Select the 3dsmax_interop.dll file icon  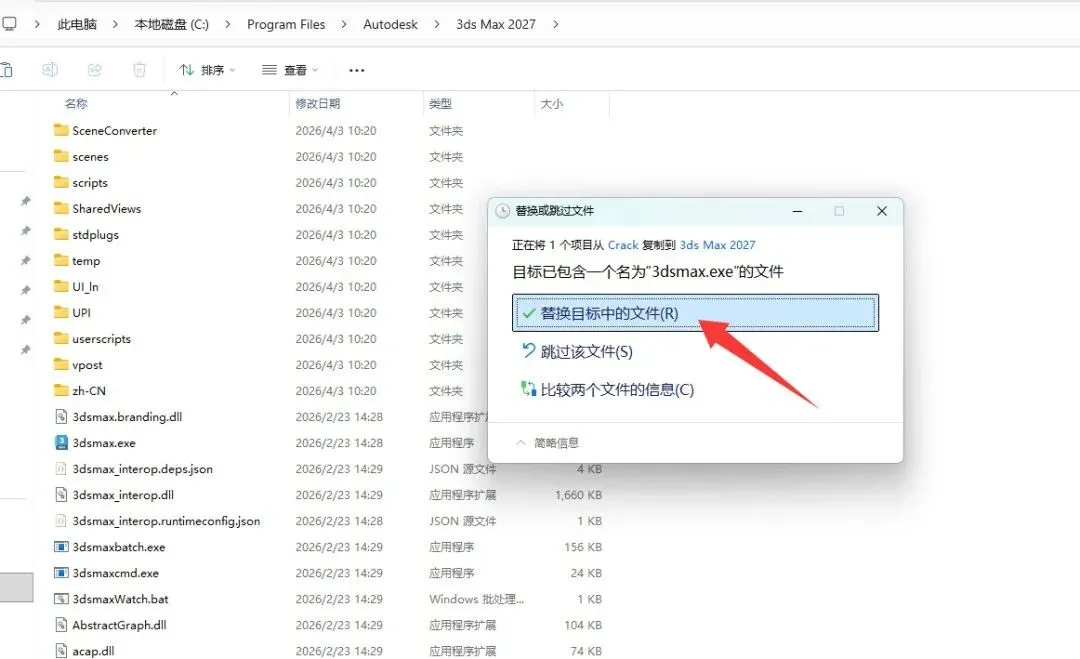(61, 495)
